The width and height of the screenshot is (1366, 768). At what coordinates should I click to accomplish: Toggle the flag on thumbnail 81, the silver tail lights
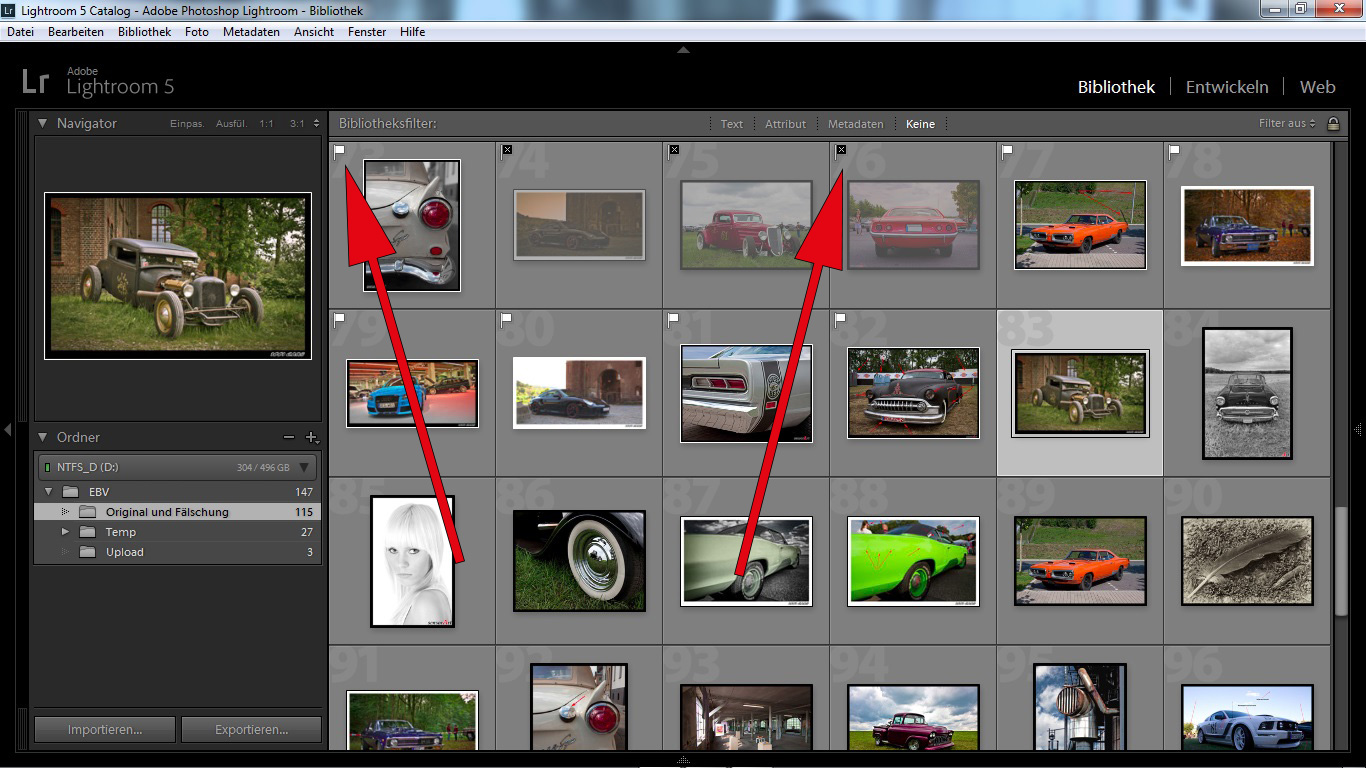pos(673,319)
